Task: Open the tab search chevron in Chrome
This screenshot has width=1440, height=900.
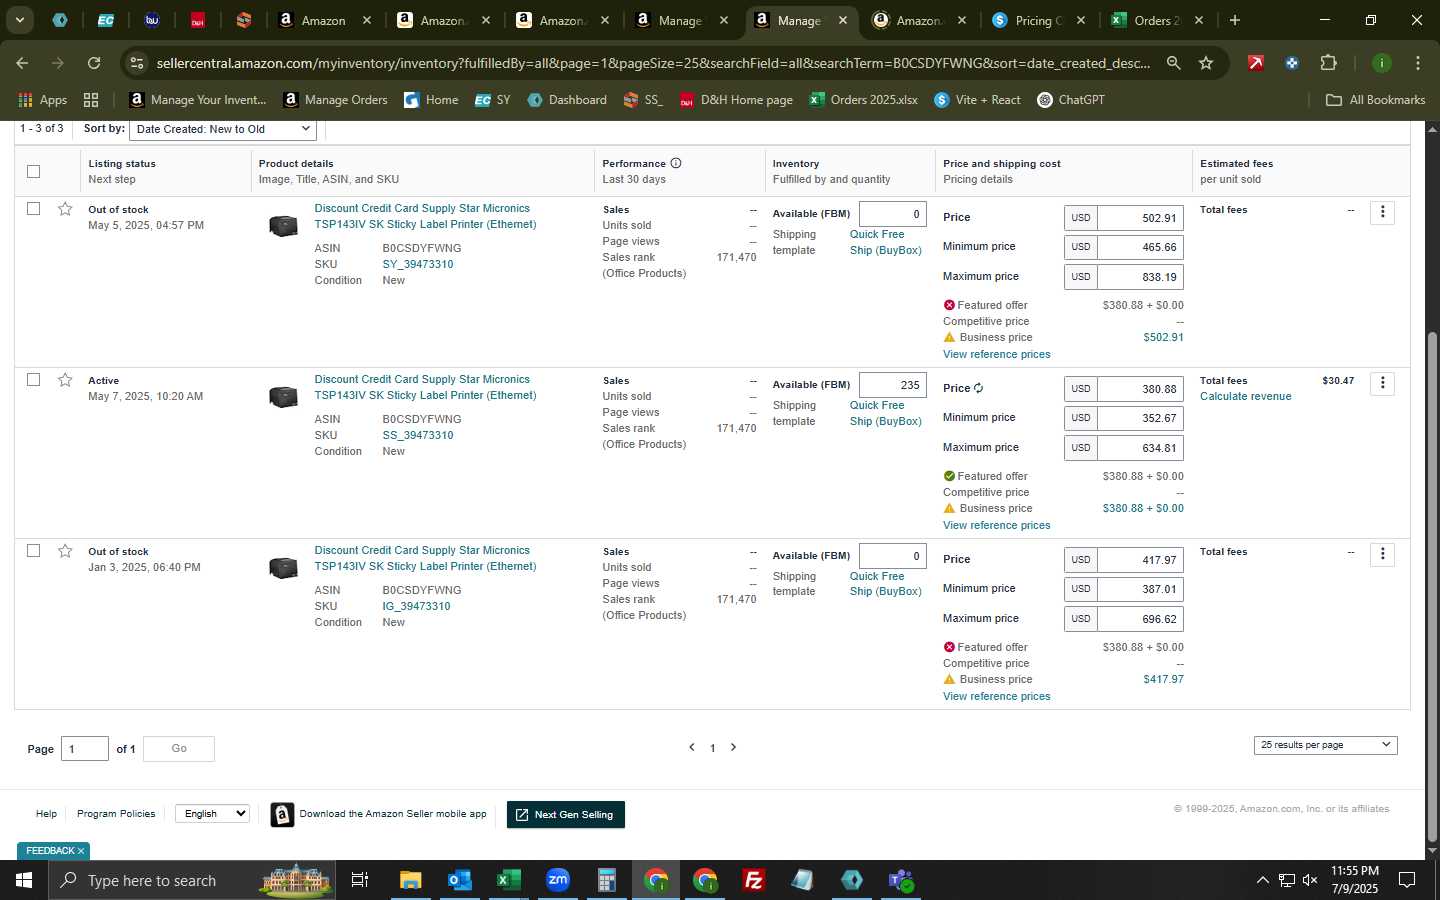Action: [x=19, y=20]
